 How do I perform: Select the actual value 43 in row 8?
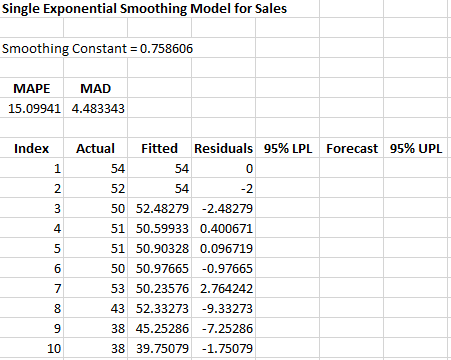96,309
